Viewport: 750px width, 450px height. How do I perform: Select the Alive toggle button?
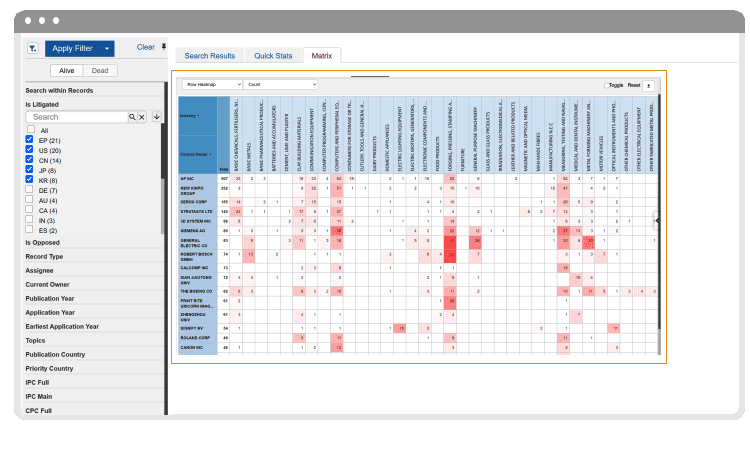tap(66, 70)
